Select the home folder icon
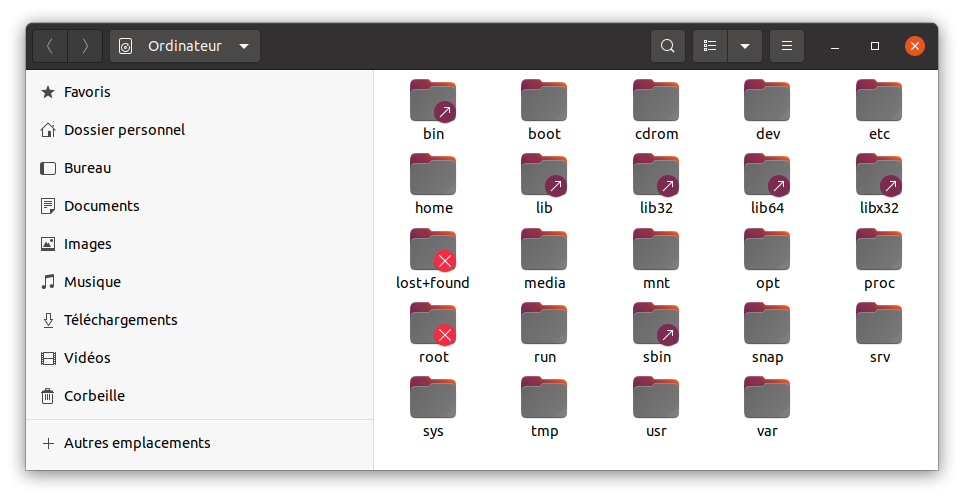The width and height of the screenshot is (964, 499). (x=433, y=176)
